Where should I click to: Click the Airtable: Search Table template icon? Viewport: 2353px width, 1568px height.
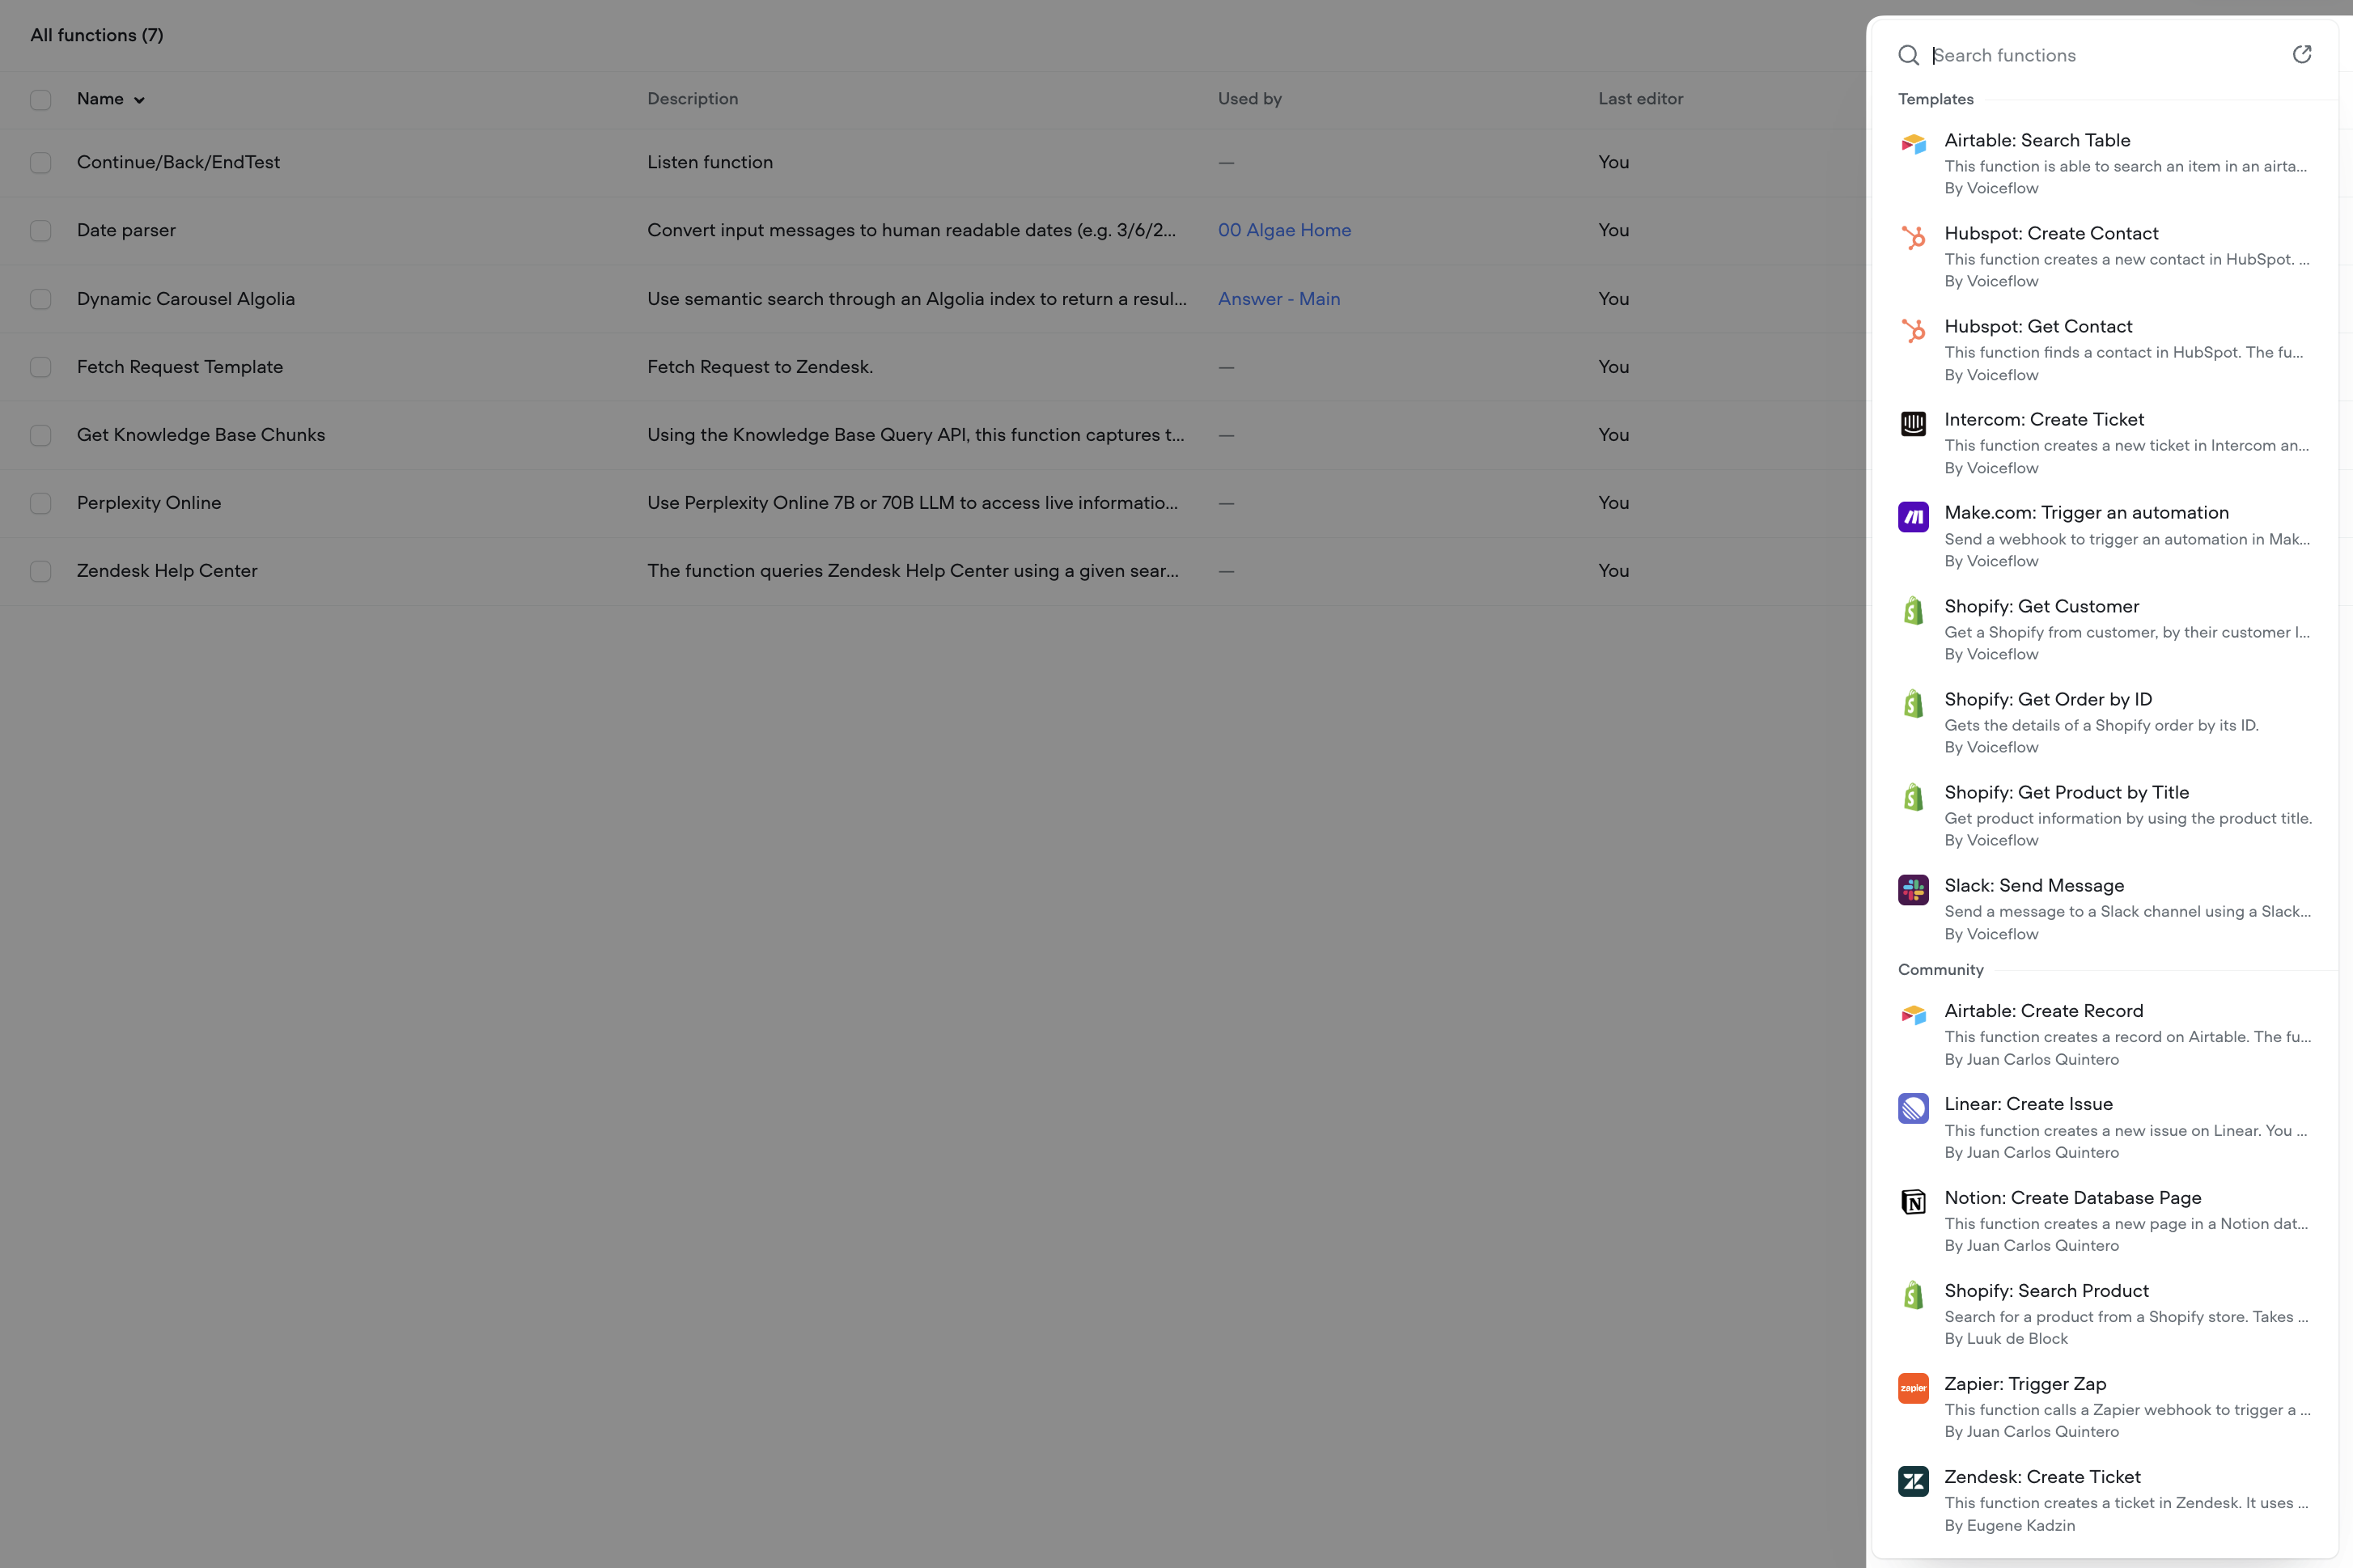coord(1913,144)
